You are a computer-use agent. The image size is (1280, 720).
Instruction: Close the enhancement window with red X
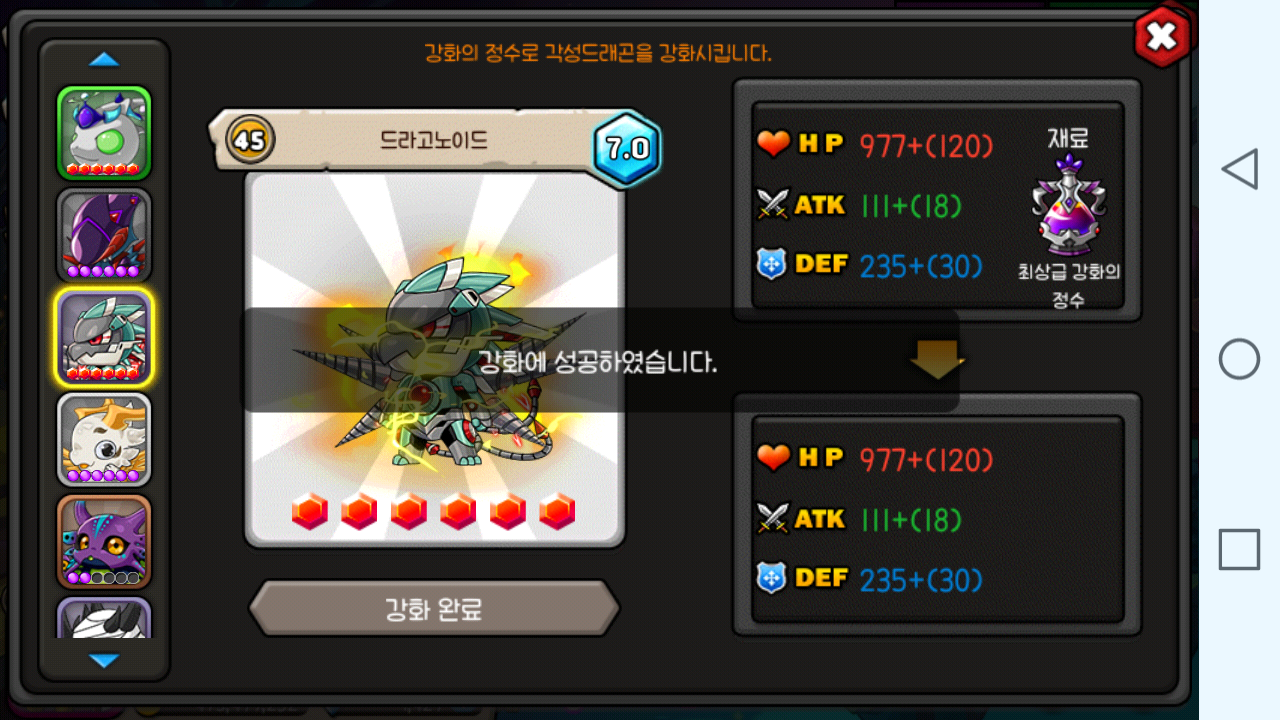click(x=1162, y=36)
